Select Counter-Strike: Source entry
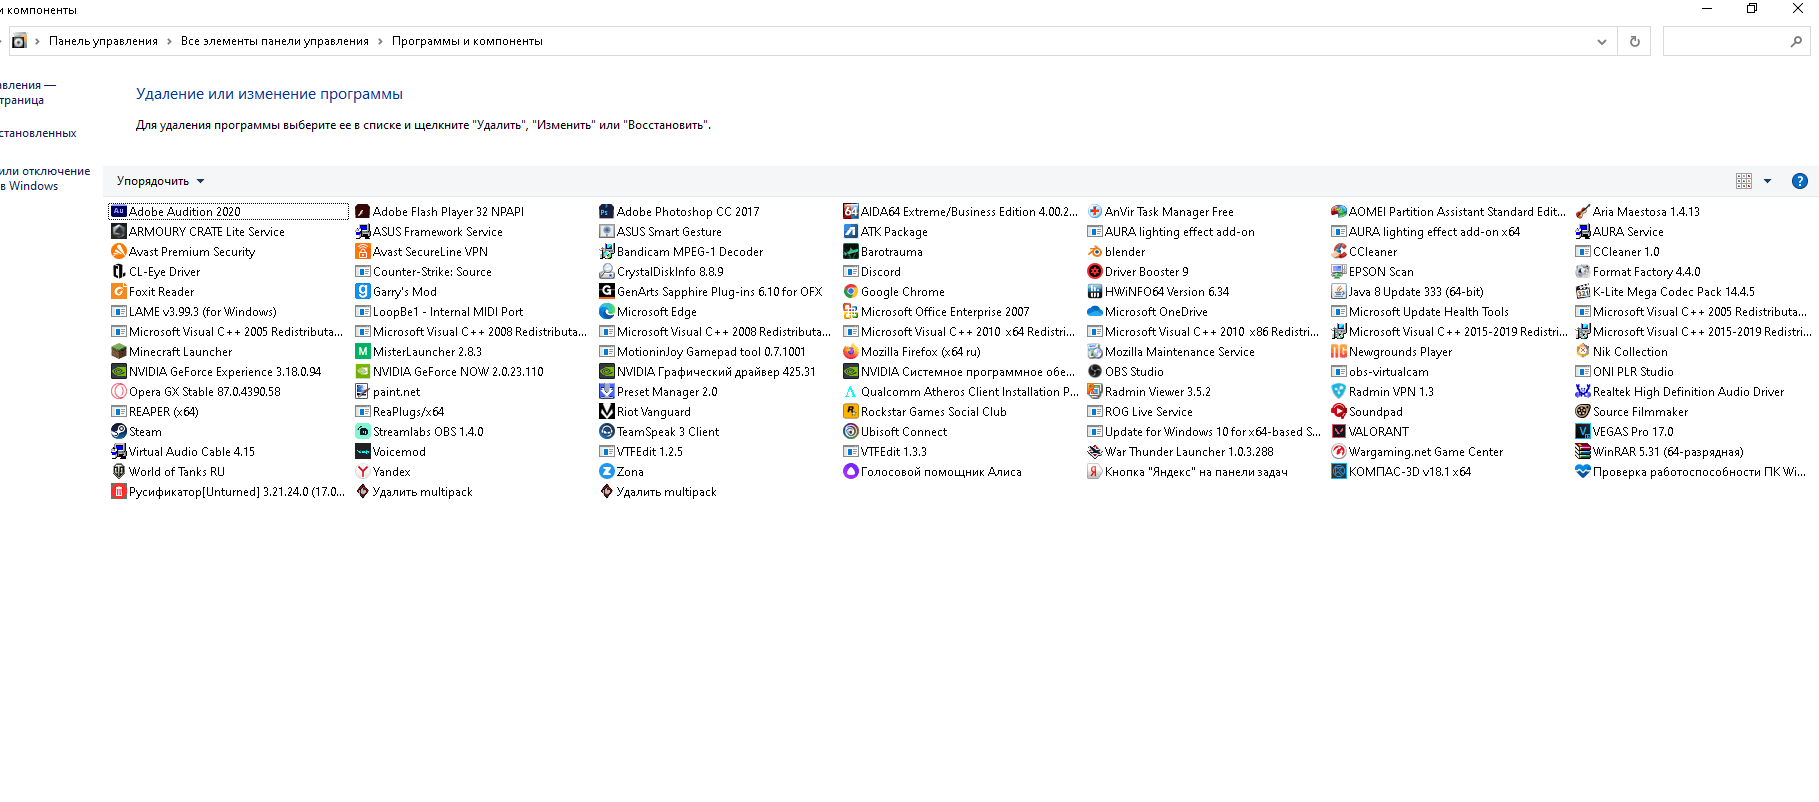1819x802 pixels. coord(423,271)
